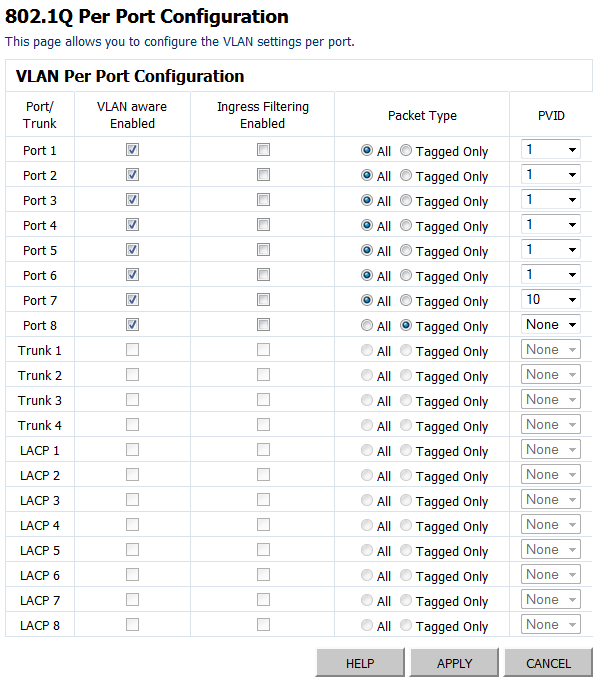Open PVID dropdown for Port 4

point(551,225)
